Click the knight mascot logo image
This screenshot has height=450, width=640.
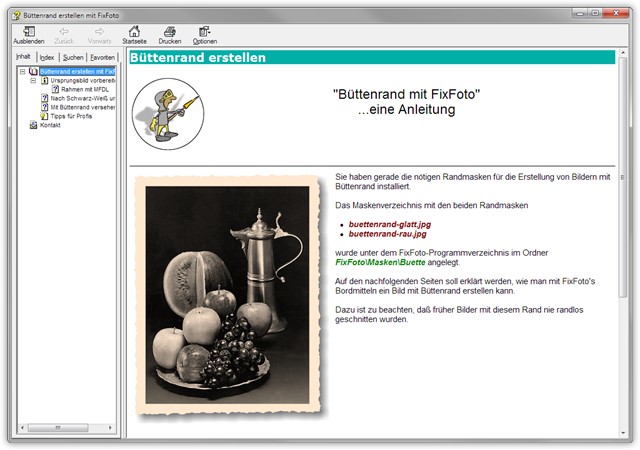[168, 114]
